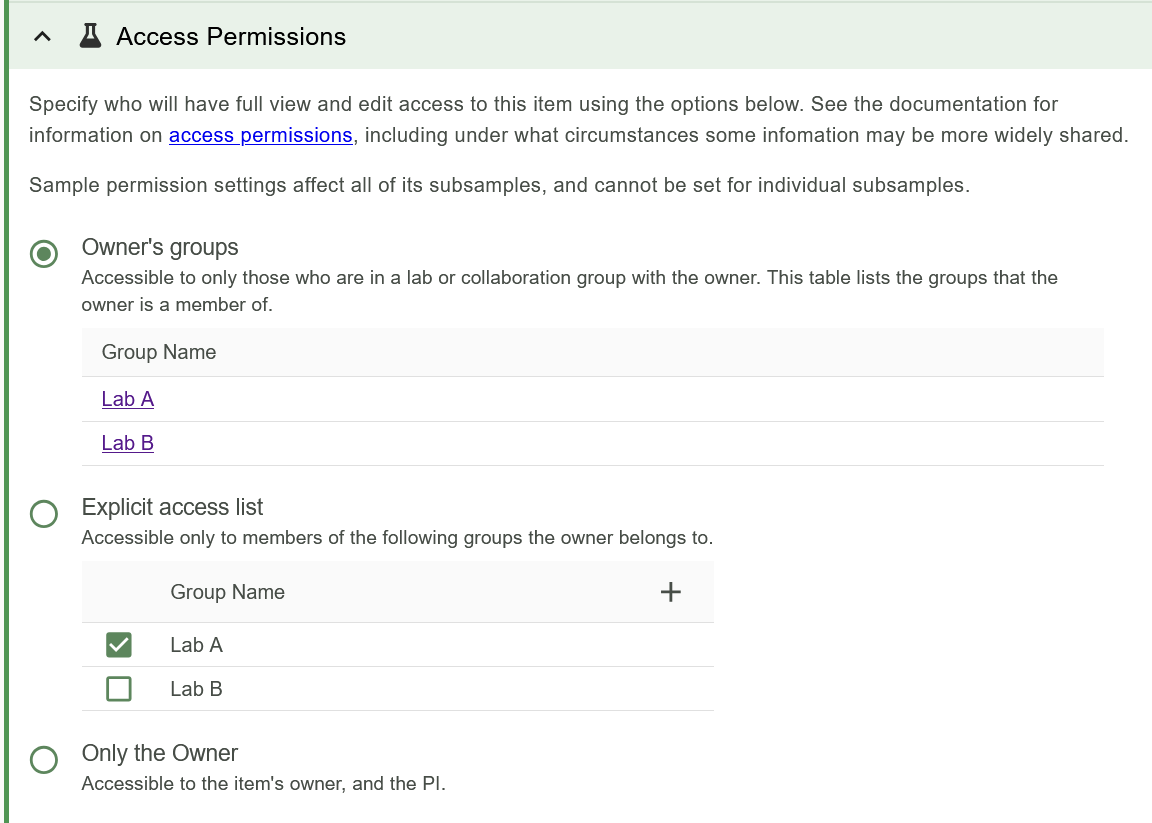This screenshot has width=1152, height=823.
Task: Select the Only the Owner radio button
Action: pos(44,760)
